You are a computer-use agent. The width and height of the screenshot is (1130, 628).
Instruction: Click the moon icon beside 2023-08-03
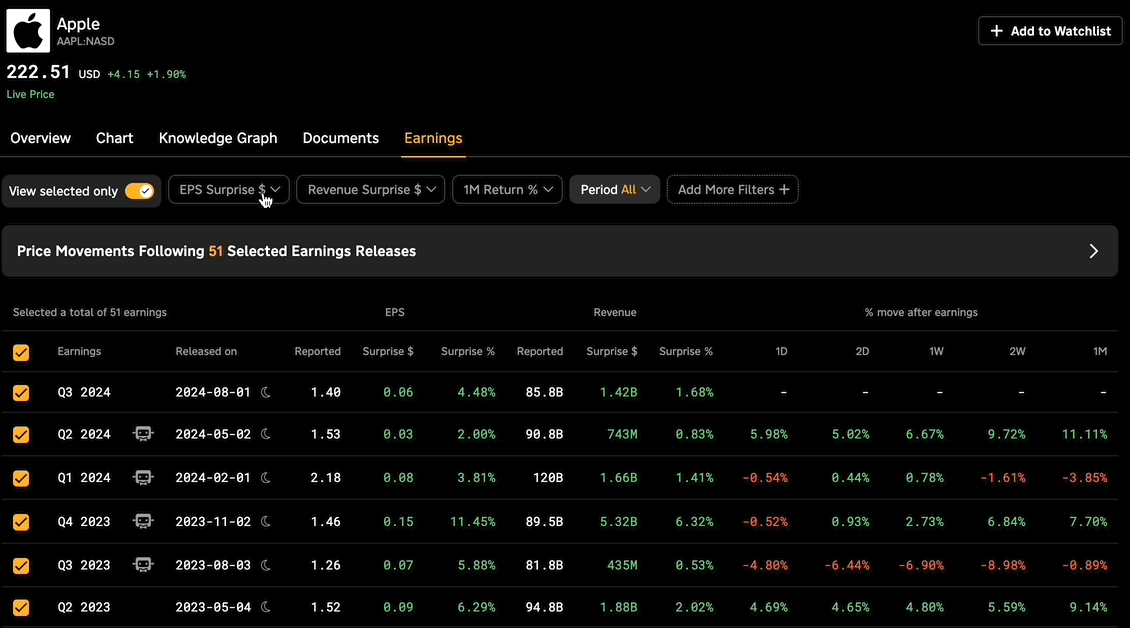266,565
